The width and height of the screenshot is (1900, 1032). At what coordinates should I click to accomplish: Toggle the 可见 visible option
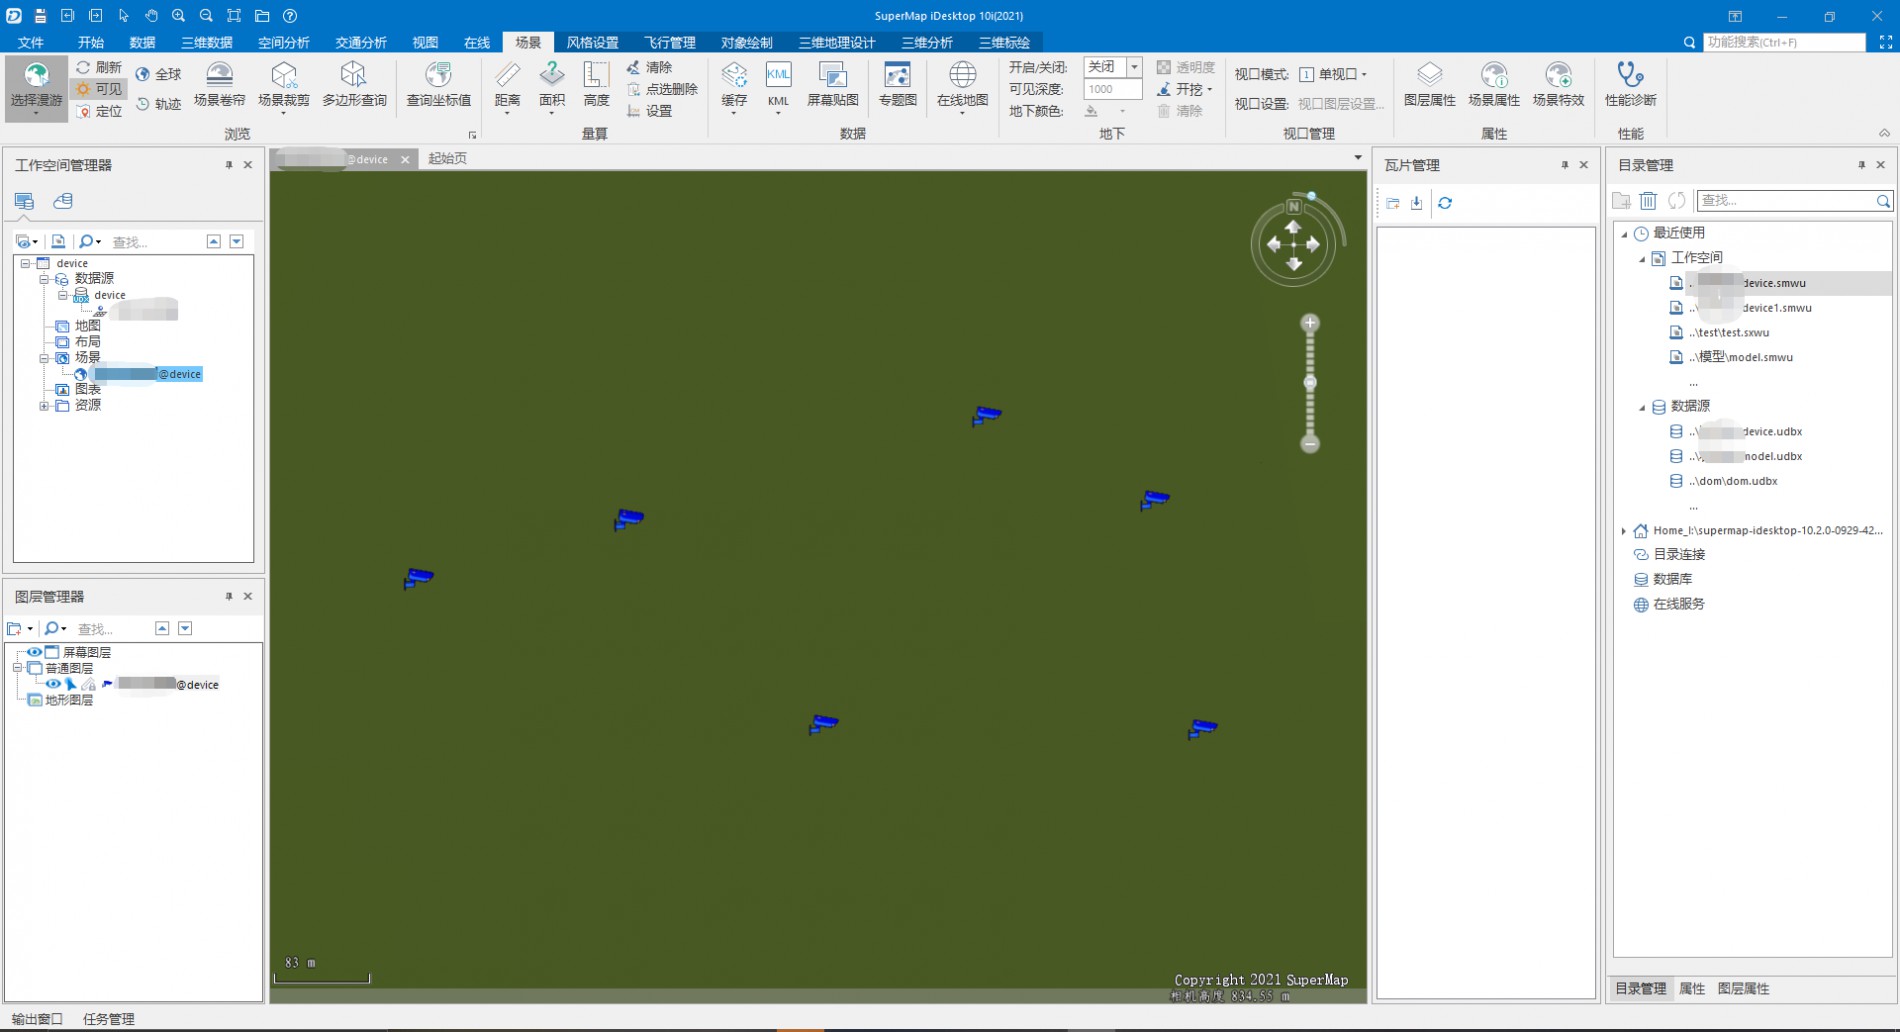coord(99,89)
